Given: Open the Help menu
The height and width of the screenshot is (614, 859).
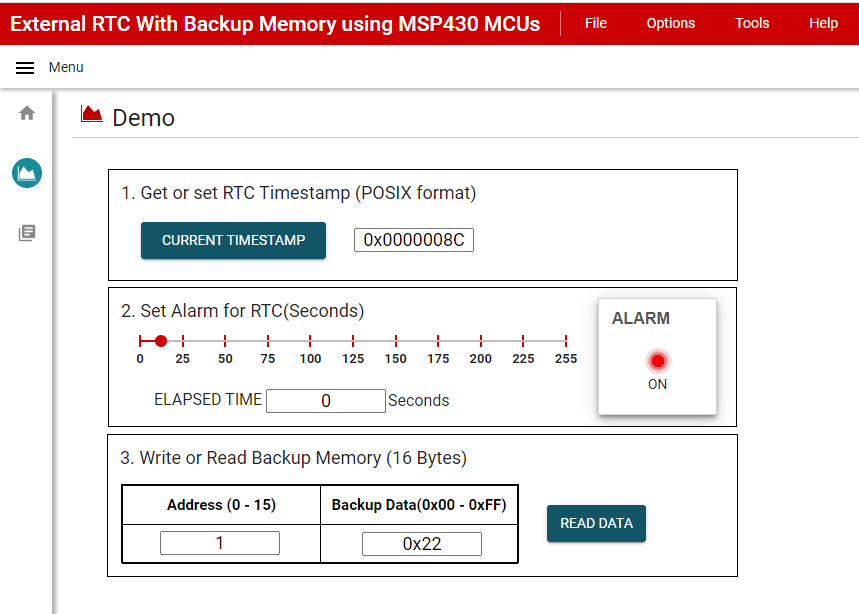Looking at the screenshot, I should point(823,23).
